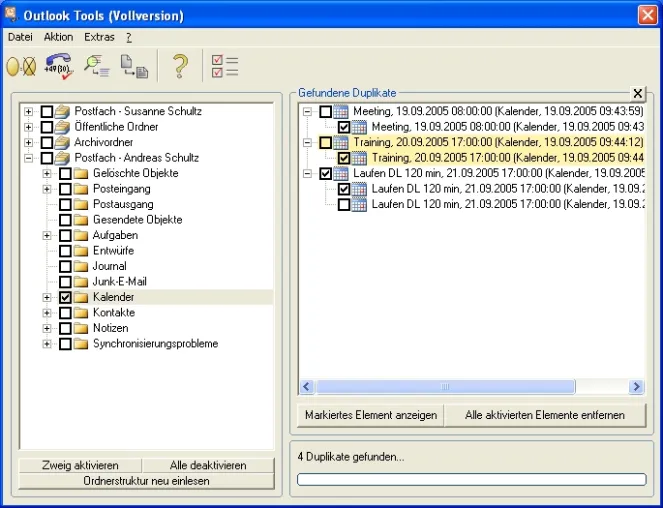Viewport: 663px width, 508px height.
Task: Uncheck the child Meeting duplicate checkbox
Action: pos(344,127)
